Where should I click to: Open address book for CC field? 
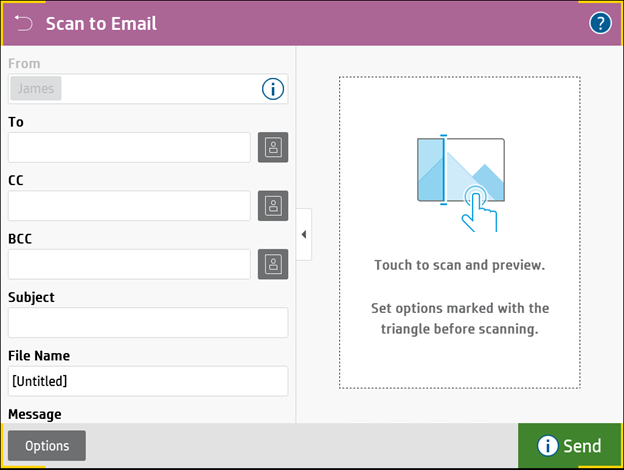coord(273,206)
